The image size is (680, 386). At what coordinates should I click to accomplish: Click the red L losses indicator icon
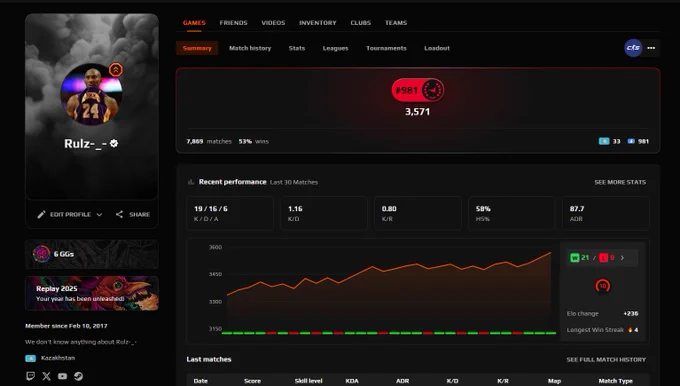click(604, 258)
